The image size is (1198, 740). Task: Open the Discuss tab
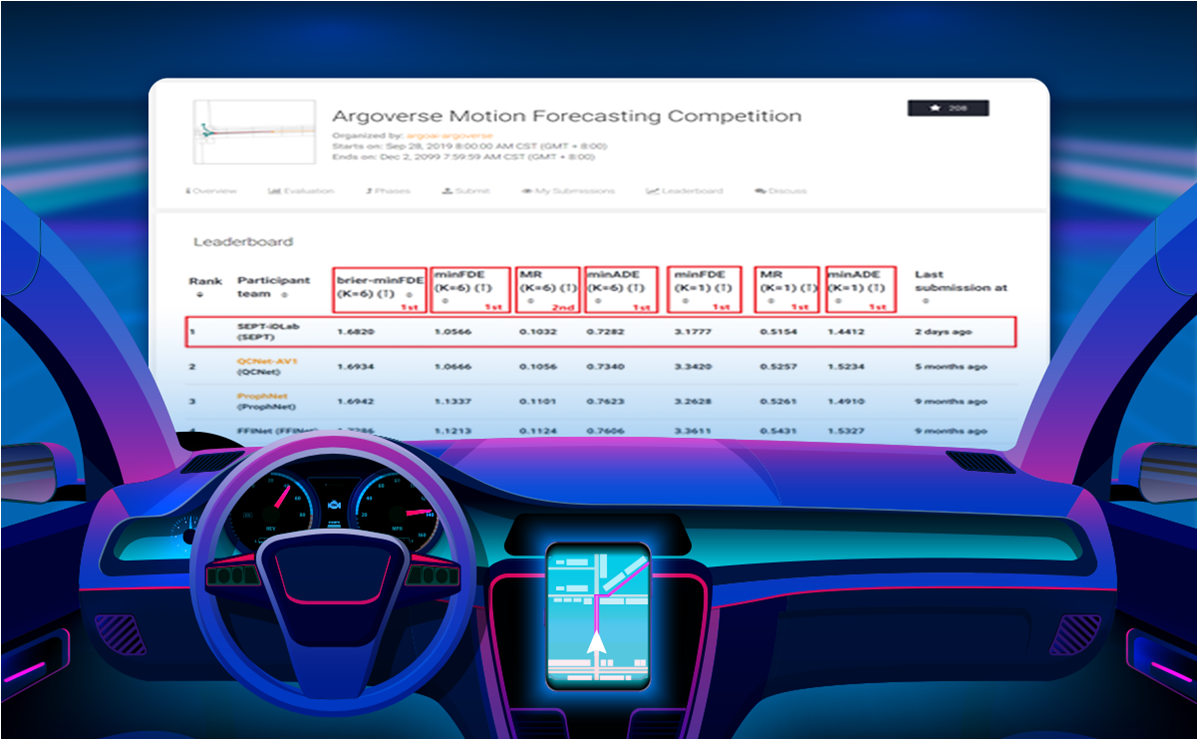pos(781,191)
